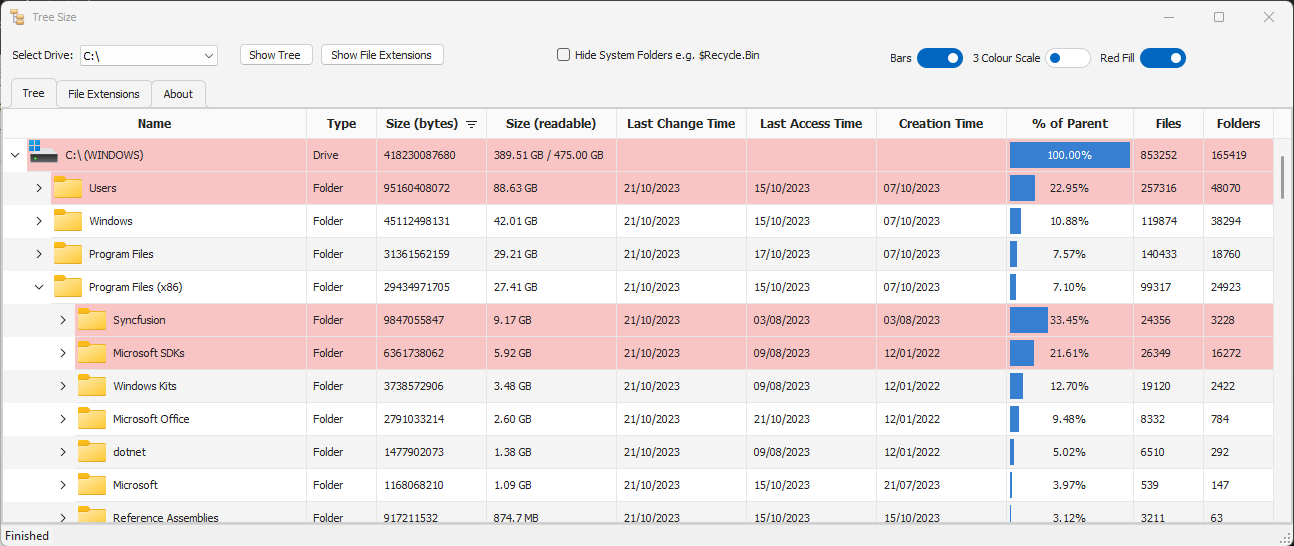Disable the Red Fill toggle
The image size is (1294, 546).
pyautogui.click(x=1162, y=58)
